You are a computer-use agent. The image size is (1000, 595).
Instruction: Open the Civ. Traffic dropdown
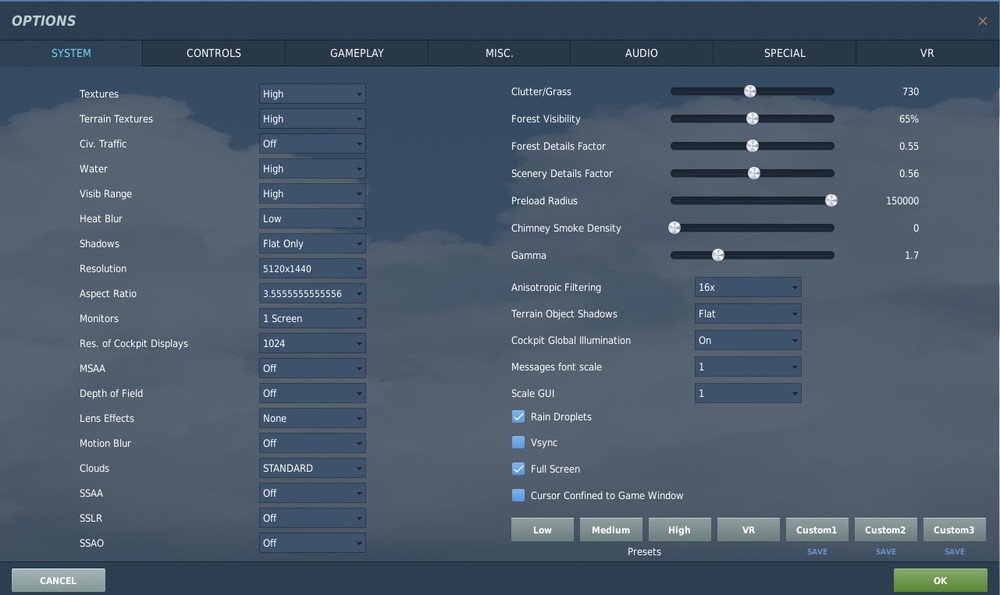311,143
